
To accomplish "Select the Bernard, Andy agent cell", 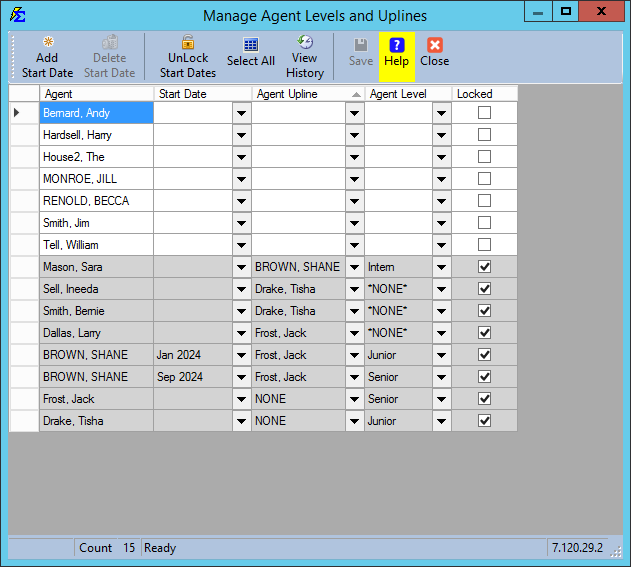I will pyautogui.click(x=97, y=113).
